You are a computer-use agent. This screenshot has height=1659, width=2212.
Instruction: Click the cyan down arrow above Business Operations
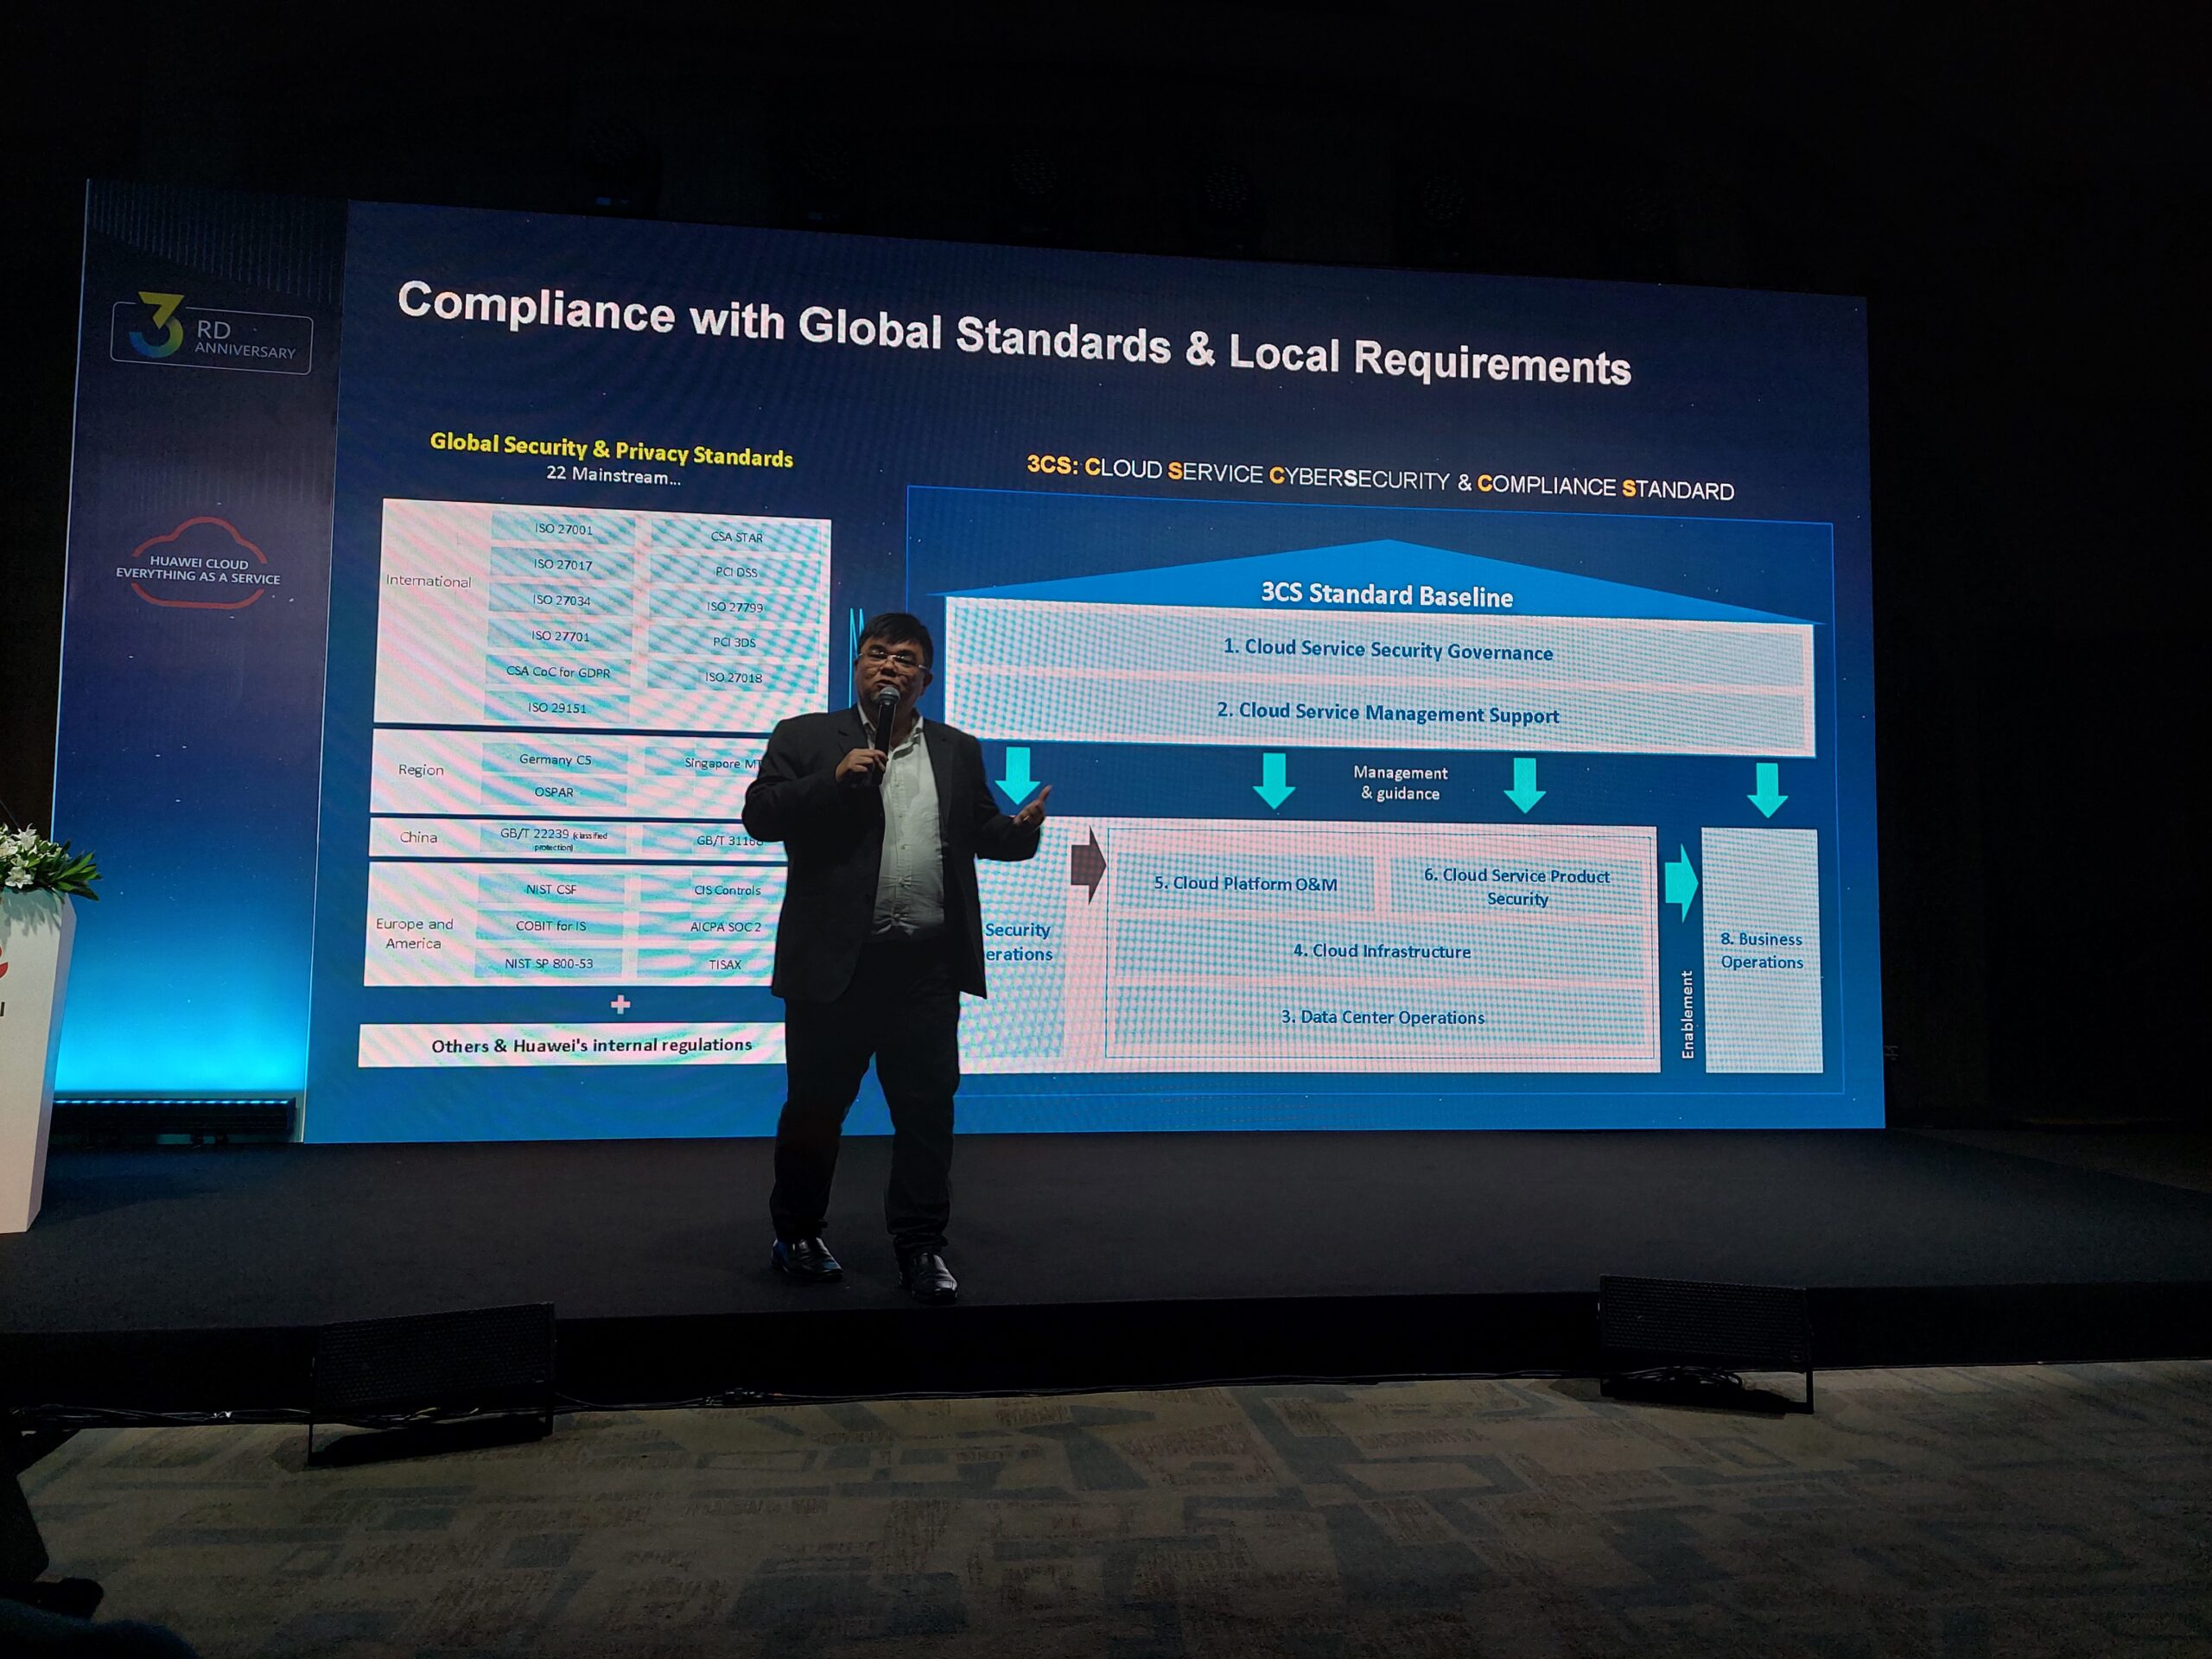point(1767,790)
